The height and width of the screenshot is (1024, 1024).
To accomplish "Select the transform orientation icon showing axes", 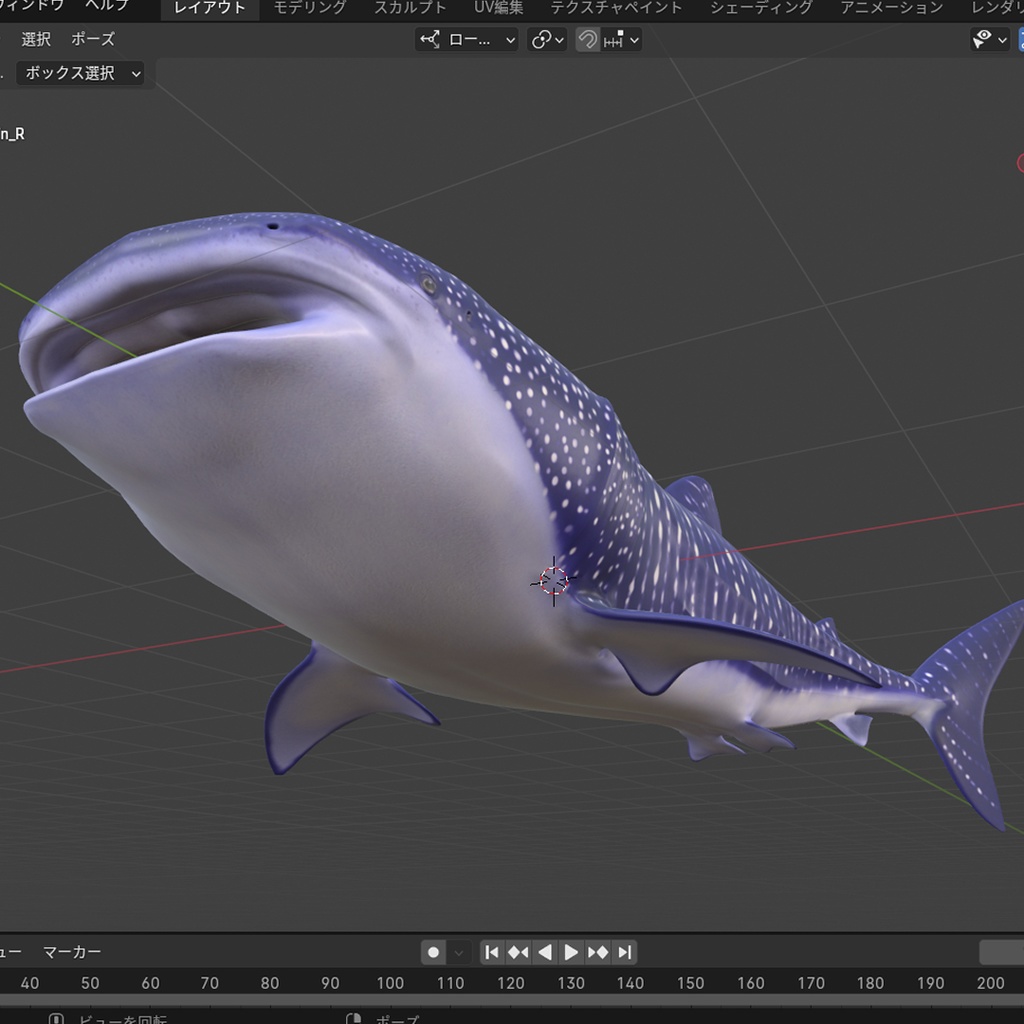I will (430, 40).
